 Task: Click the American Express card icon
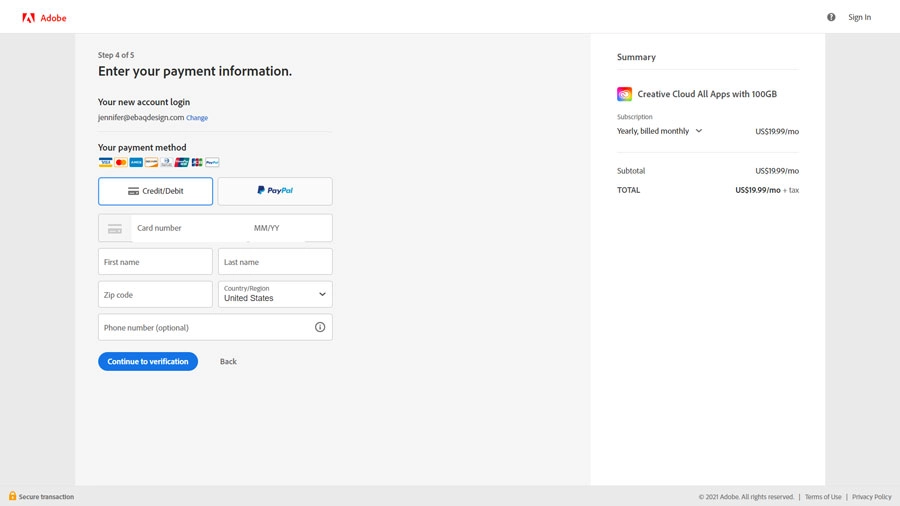pos(136,162)
